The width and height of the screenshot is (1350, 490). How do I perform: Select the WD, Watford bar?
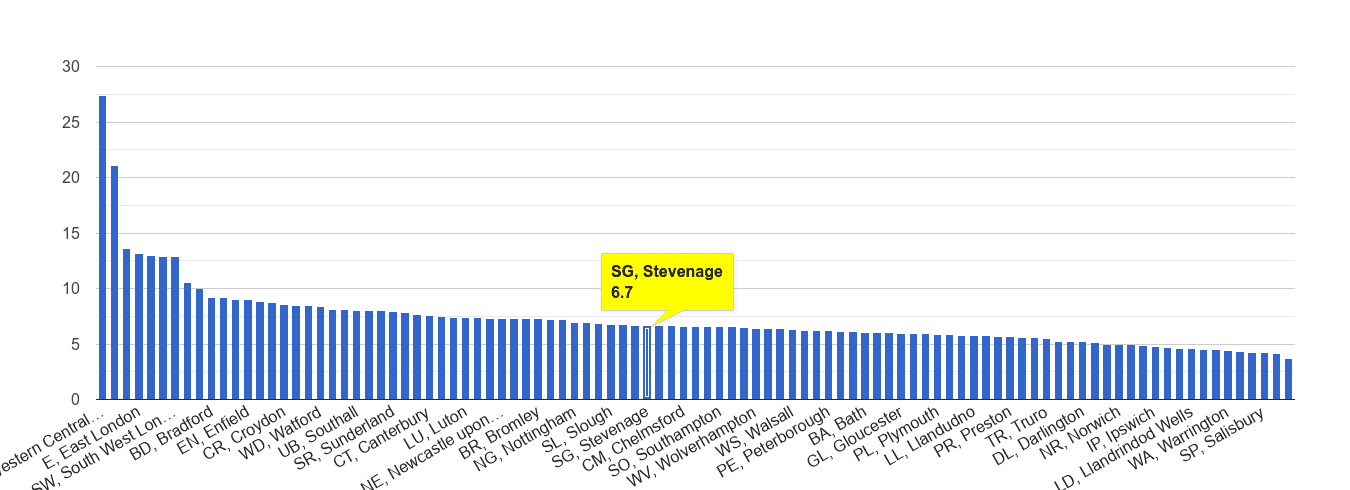[320, 354]
